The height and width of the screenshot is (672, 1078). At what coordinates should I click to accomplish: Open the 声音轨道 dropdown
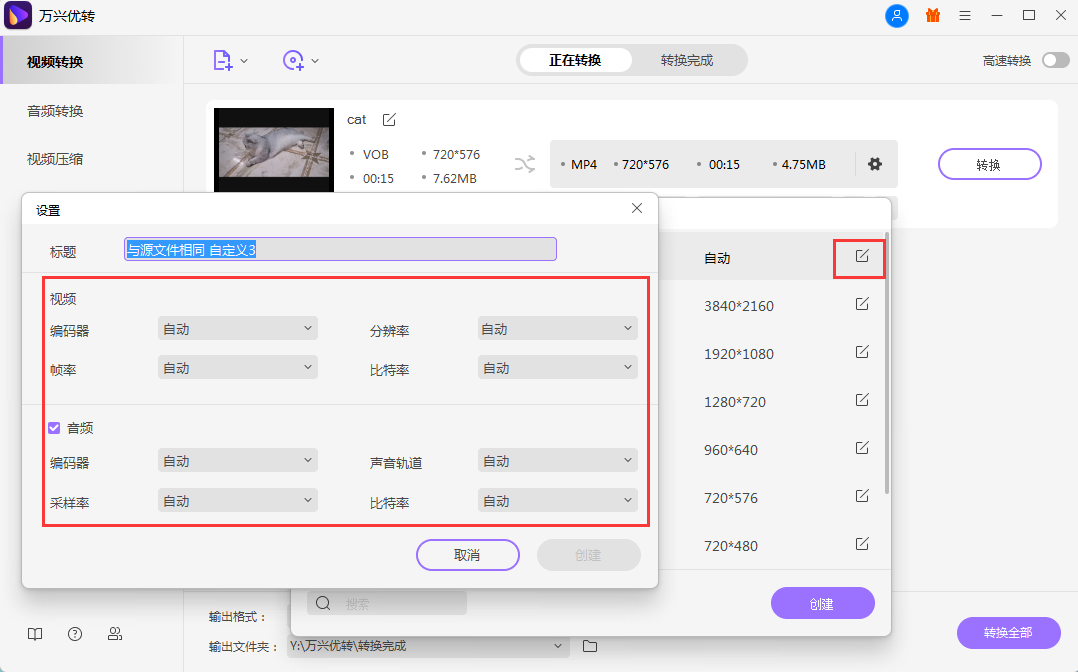pos(557,460)
